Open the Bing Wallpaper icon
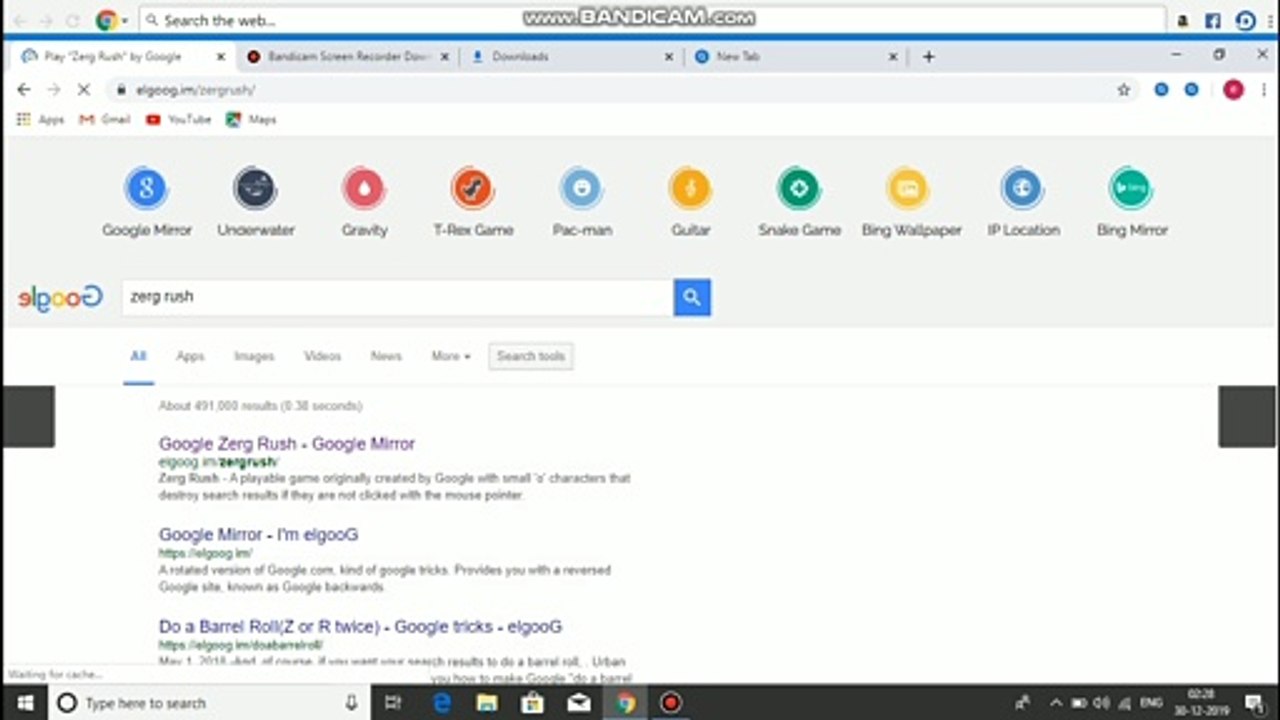The height and width of the screenshot is (720, 1280). 908,188
